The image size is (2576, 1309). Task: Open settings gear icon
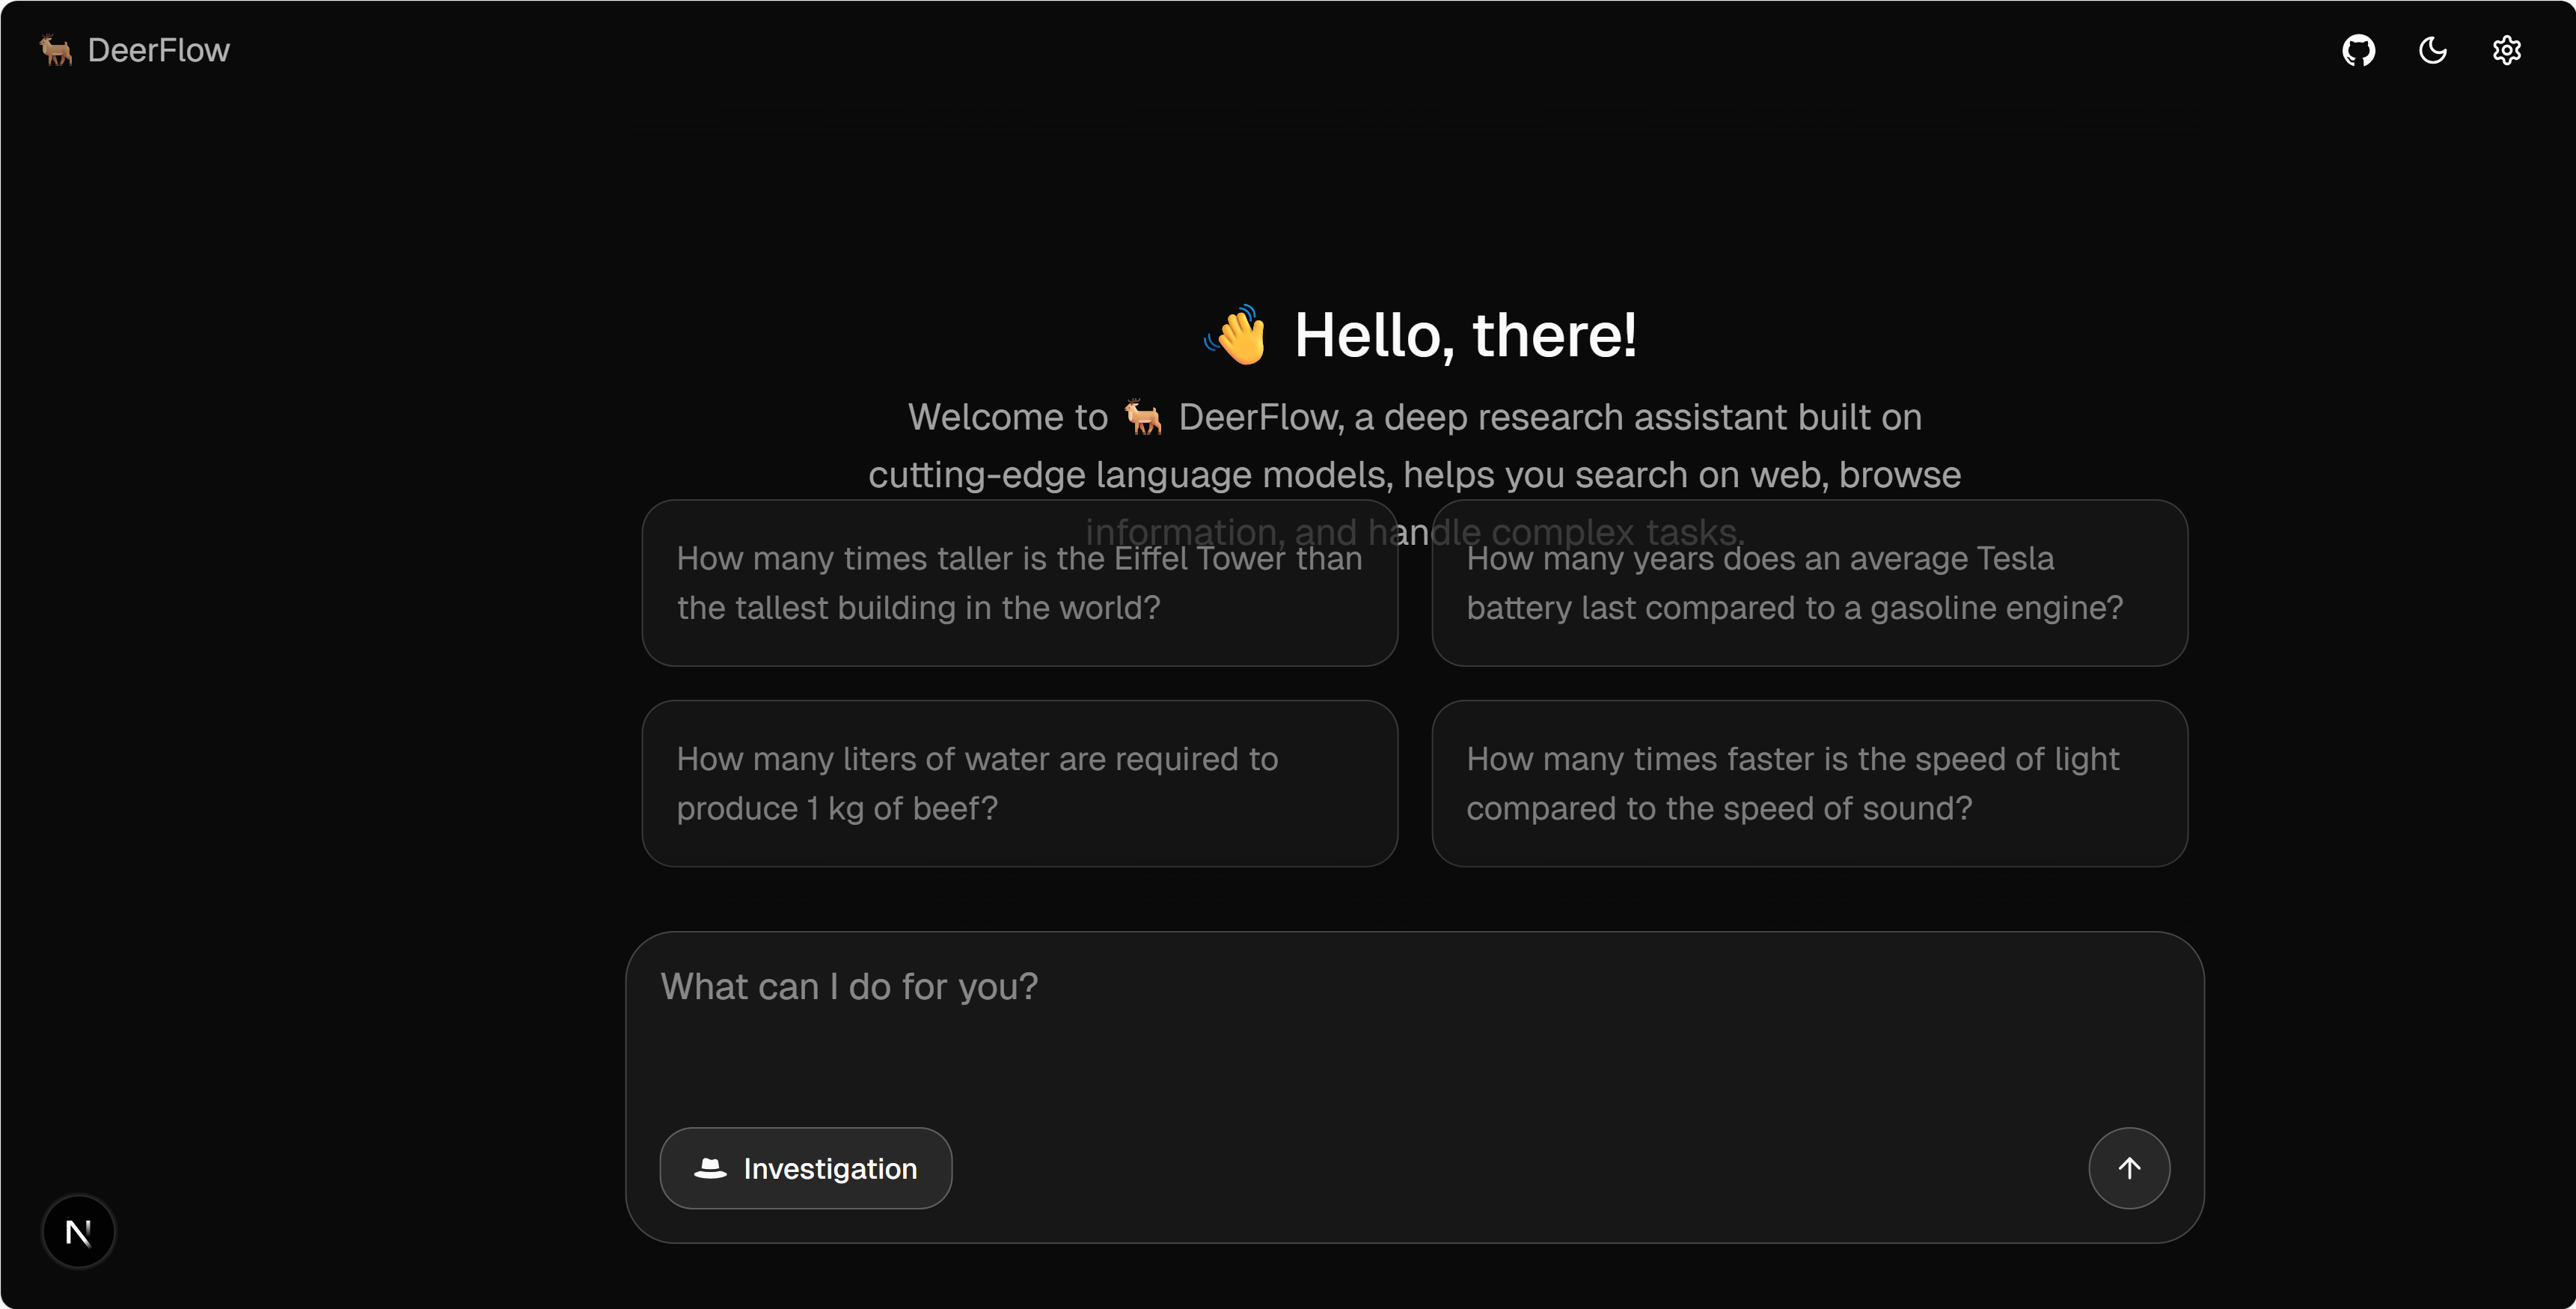[x=2506, y=50]
